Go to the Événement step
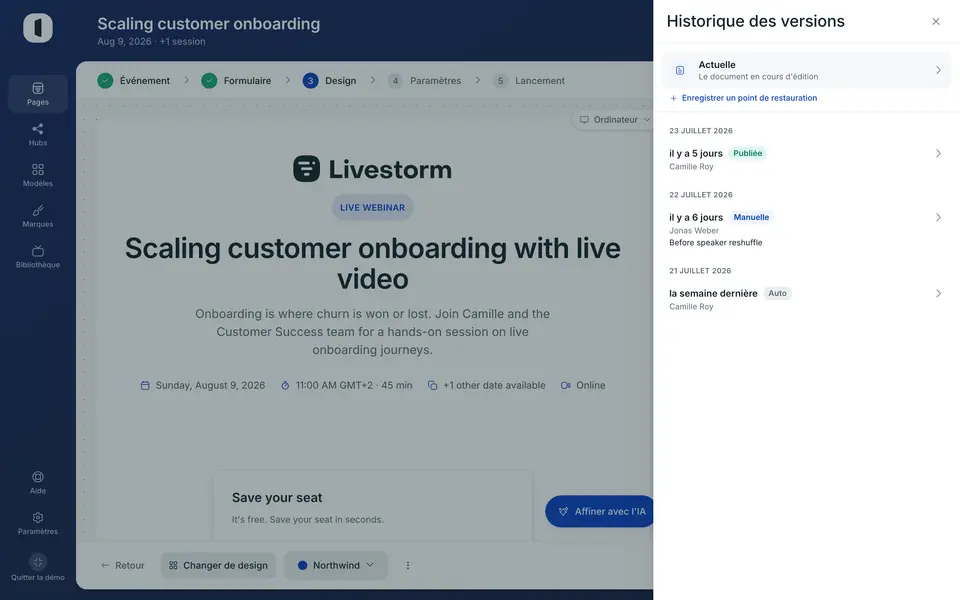The width and height of the screenshot is (960, 600). [x=134, y=80]
